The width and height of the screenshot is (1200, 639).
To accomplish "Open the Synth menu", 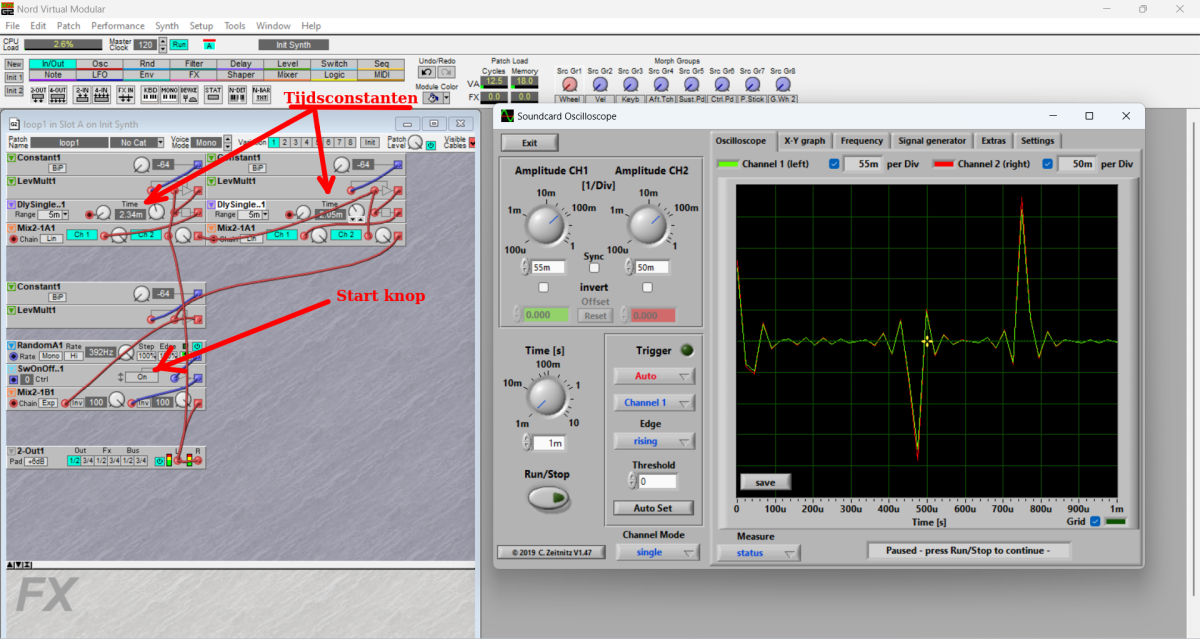I will (167, 25).
